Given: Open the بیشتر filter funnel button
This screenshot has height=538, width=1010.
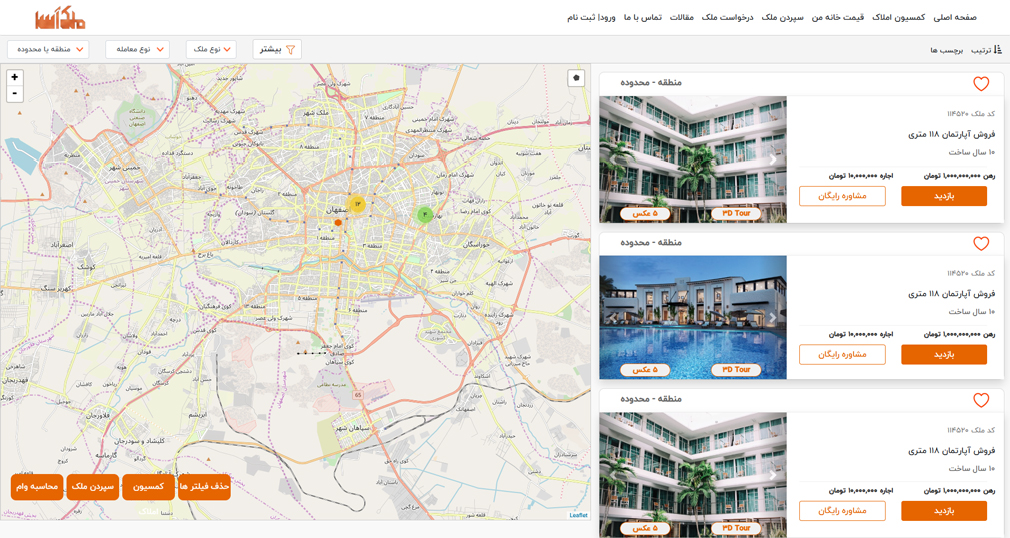Looking at the screenshot, I should [277, 50].
